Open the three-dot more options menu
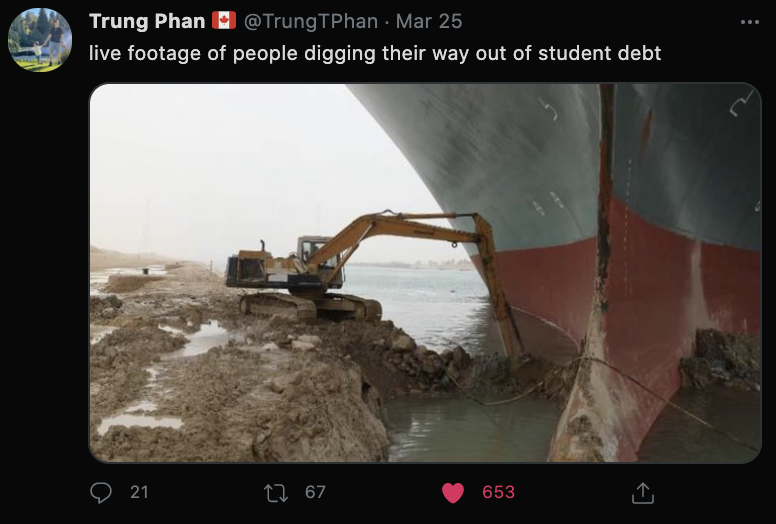Image resolution: width=776 pixels, height=524 pixels. [750, 22]
